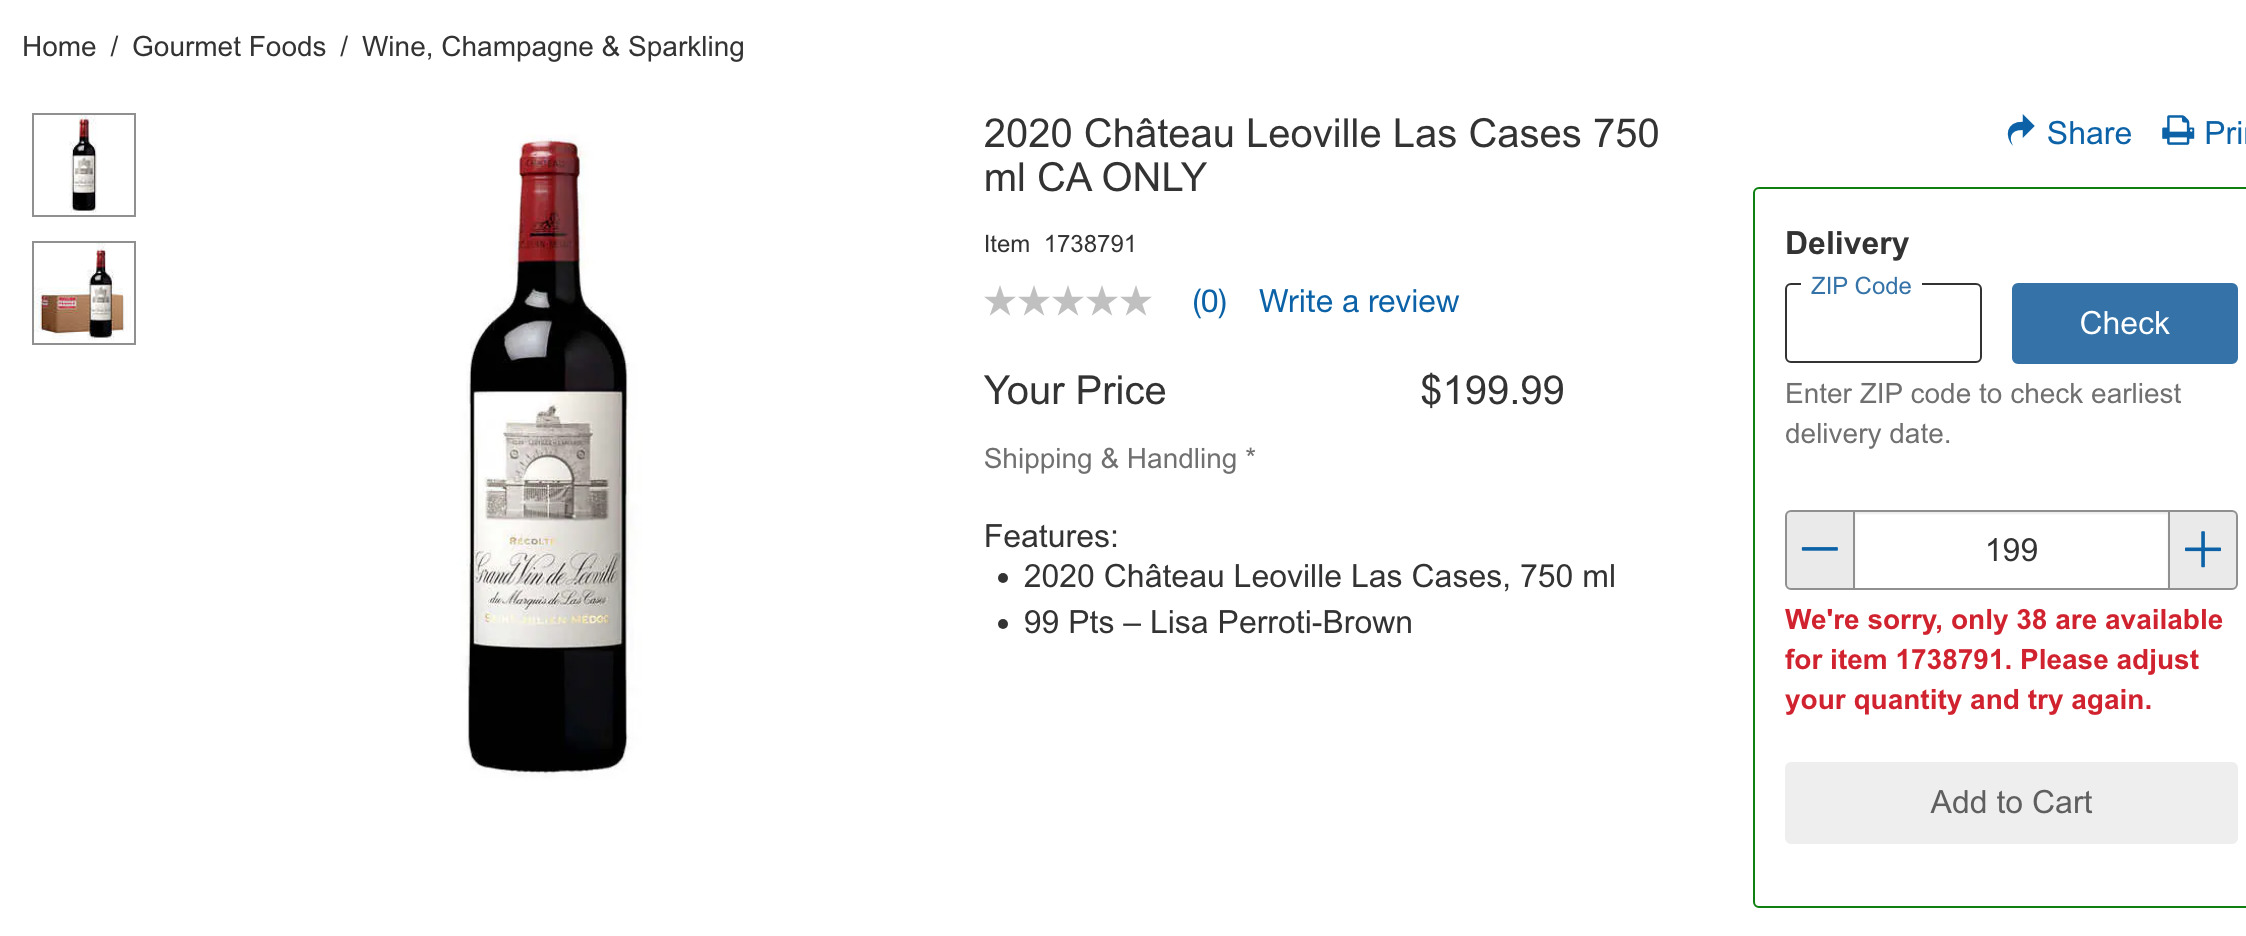Click the five-star rating icons

click(1067, 301)
